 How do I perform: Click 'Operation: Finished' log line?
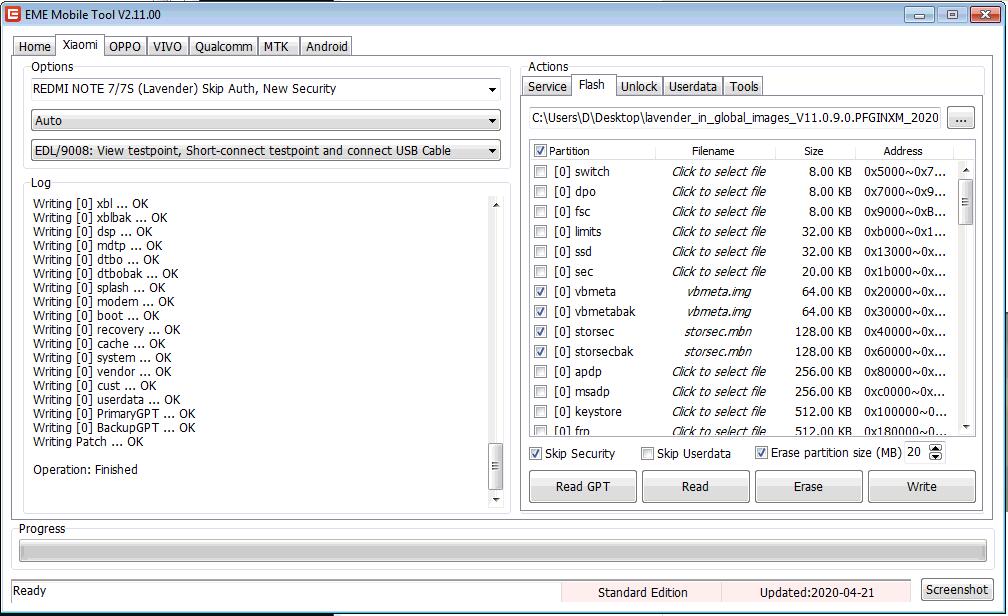(86, 469)
